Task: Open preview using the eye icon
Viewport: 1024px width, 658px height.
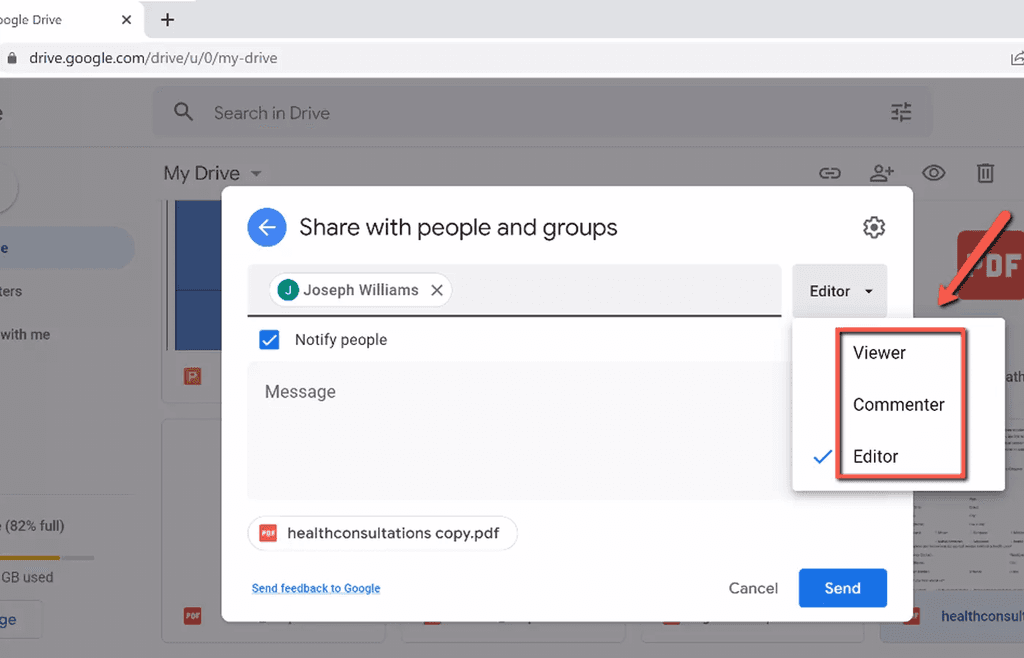Action: (933, 173)
